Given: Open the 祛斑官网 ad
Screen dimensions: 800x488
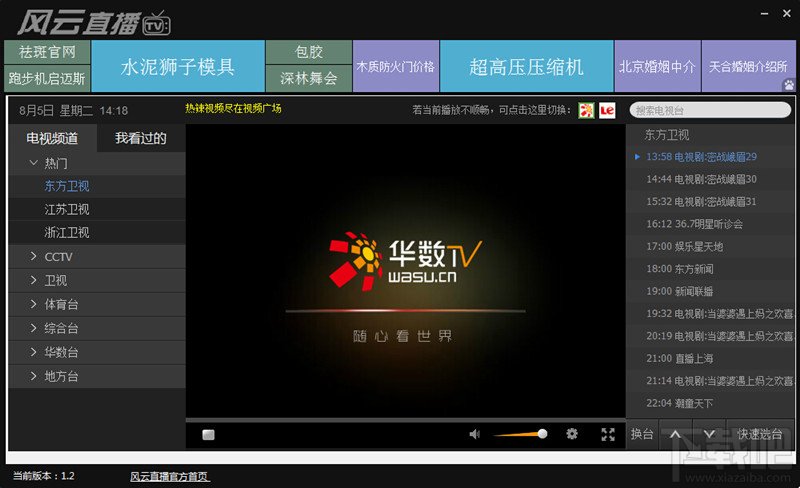Looking at the screenshot, I should (47, 52).
